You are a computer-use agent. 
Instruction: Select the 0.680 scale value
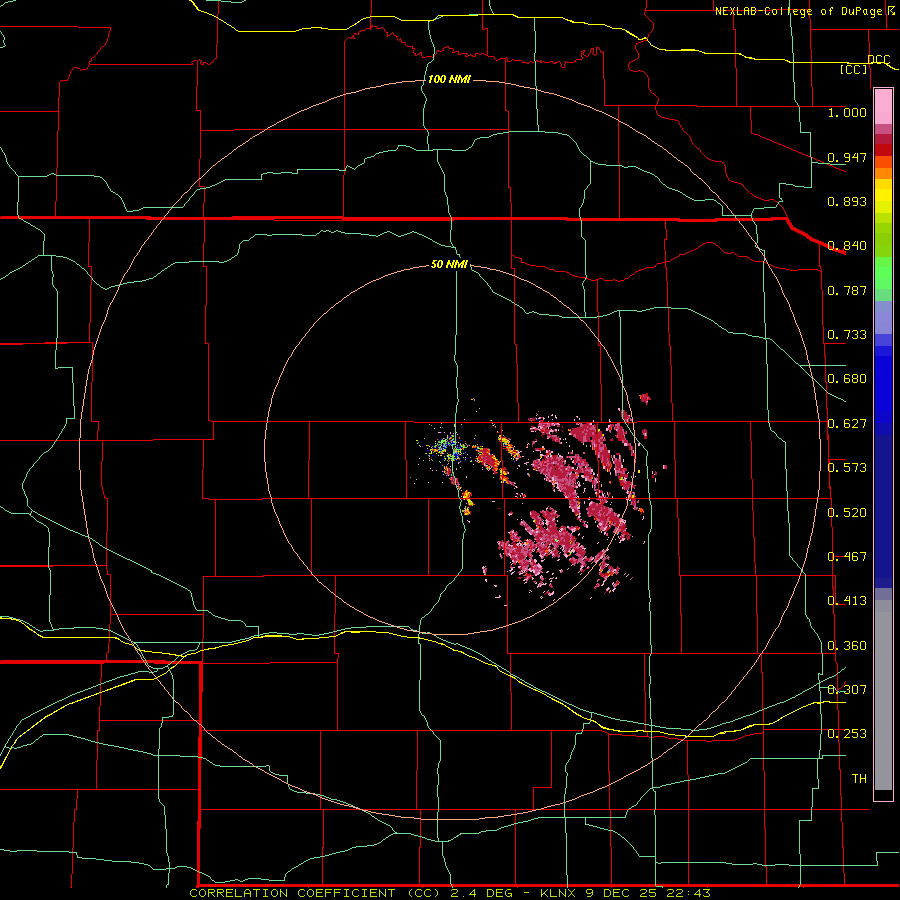tap(847, 379)
